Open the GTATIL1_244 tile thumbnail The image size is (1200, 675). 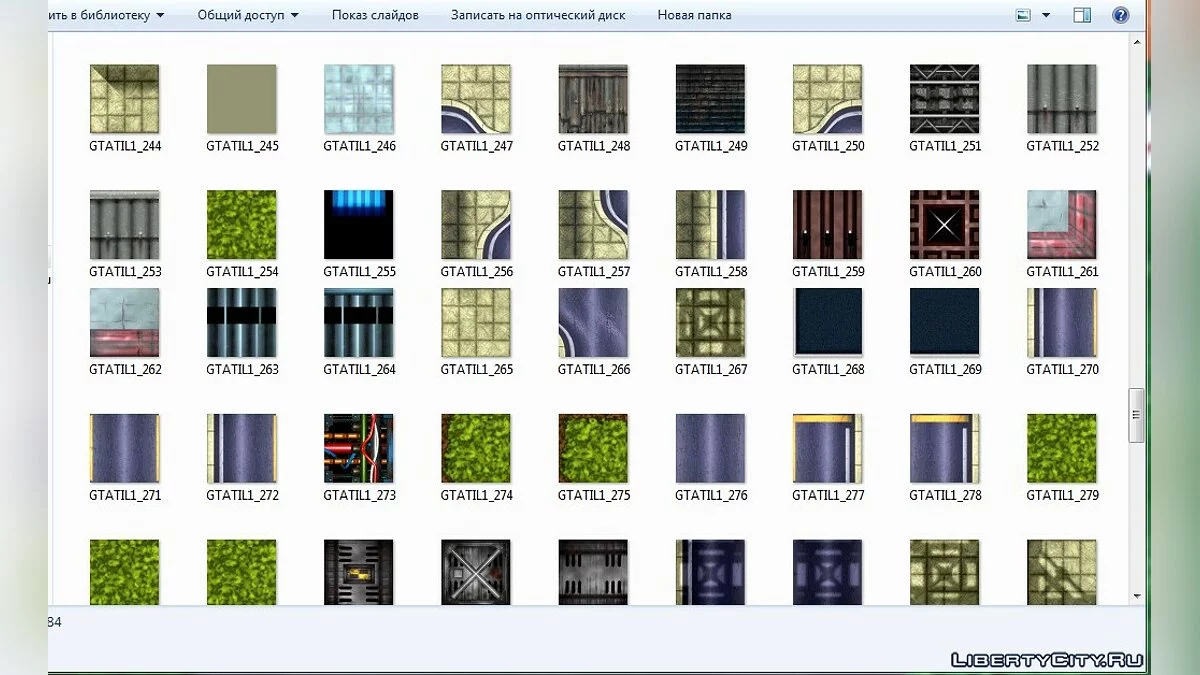[124, 99]
